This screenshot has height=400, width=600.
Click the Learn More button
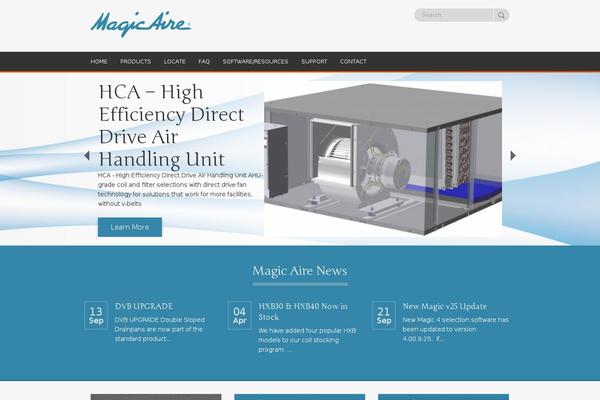(x=130, y=227)
